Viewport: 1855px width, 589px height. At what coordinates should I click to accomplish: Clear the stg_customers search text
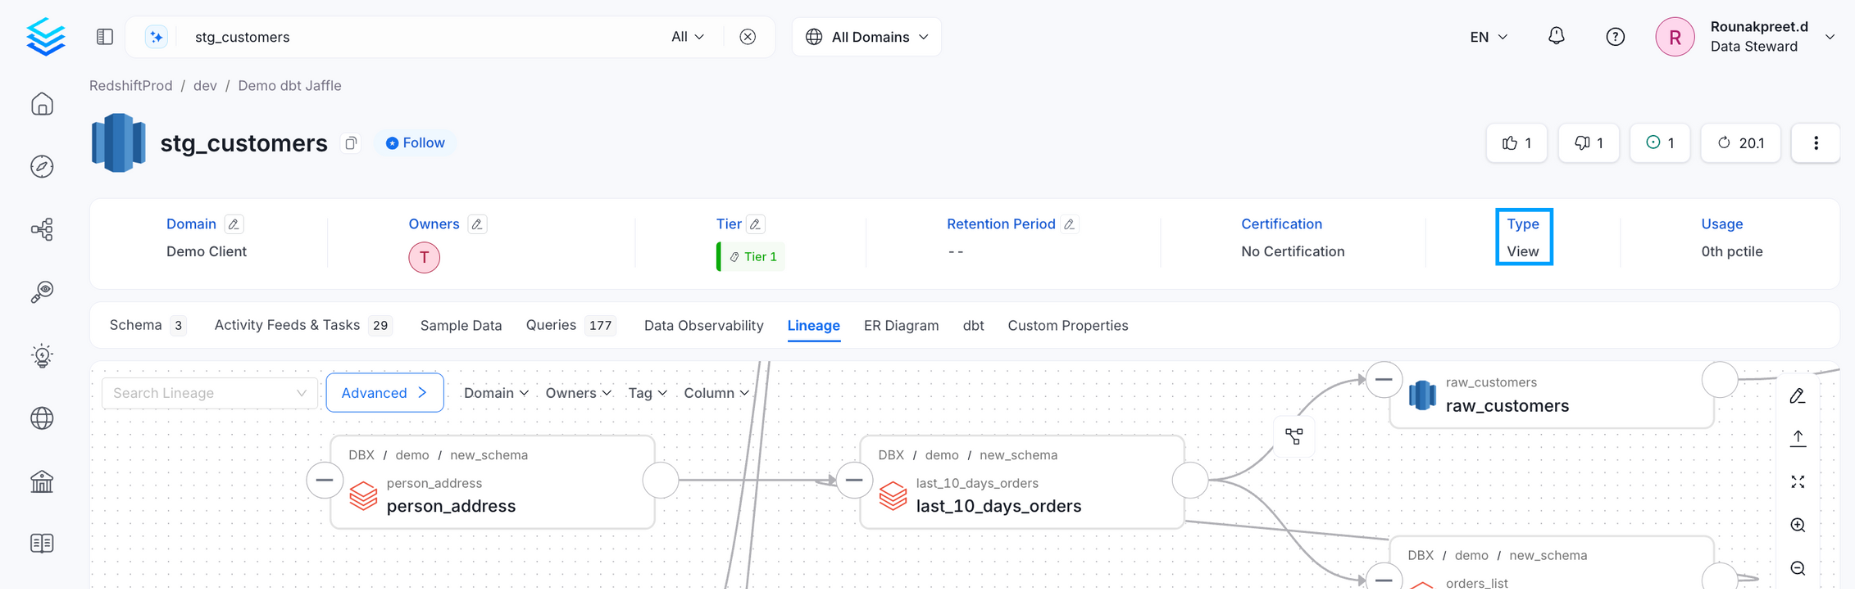(747, 37)
